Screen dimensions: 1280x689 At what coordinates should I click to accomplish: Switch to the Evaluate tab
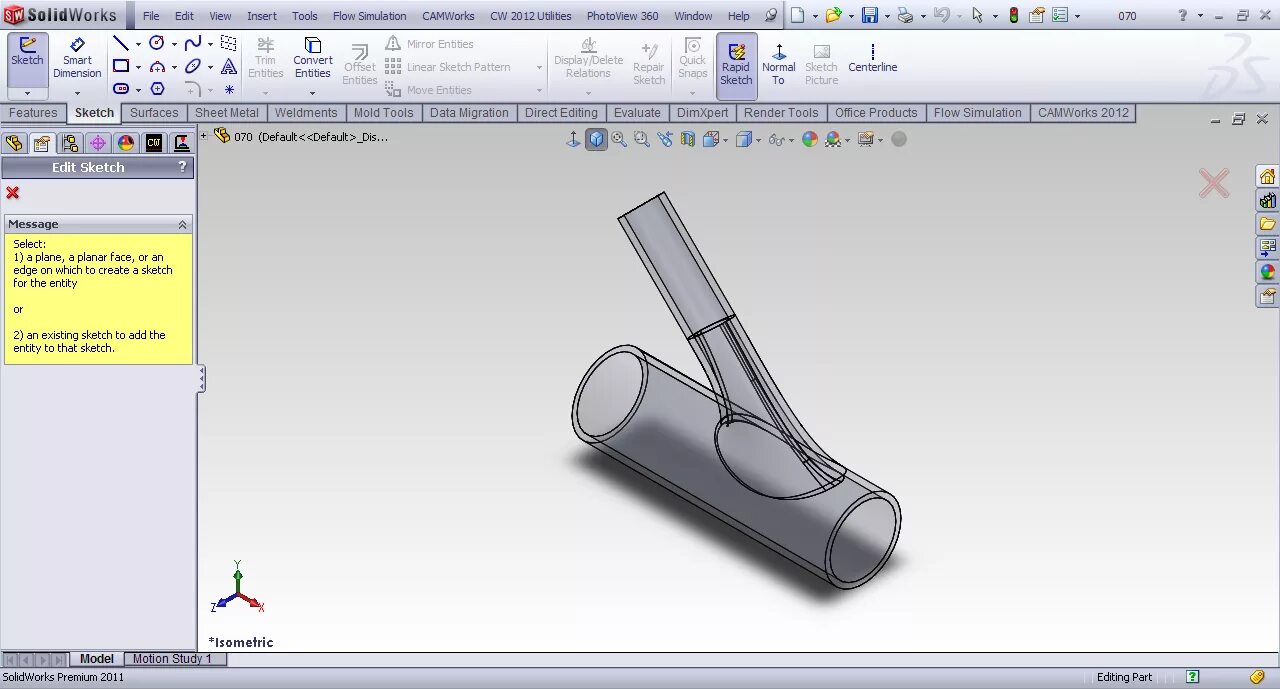pyautogui.click(x=637, y=113)
